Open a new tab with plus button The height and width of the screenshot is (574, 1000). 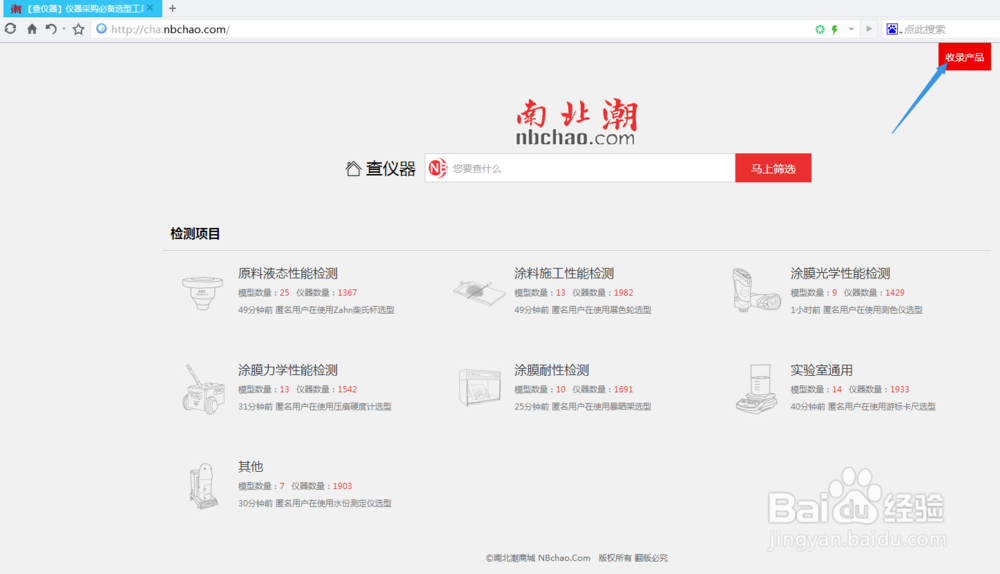point(172,8)
